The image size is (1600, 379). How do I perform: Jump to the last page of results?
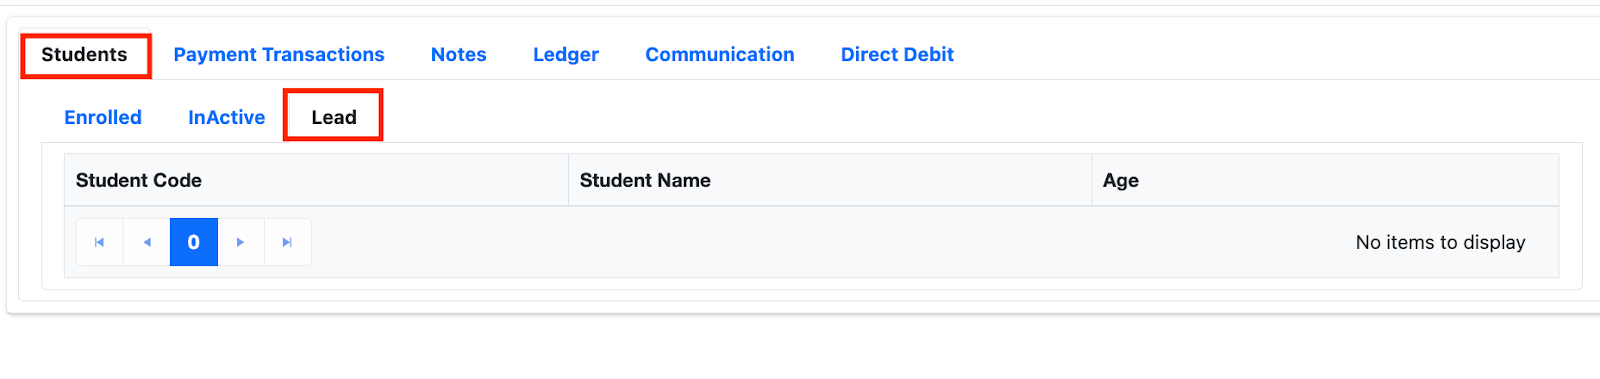287,242
